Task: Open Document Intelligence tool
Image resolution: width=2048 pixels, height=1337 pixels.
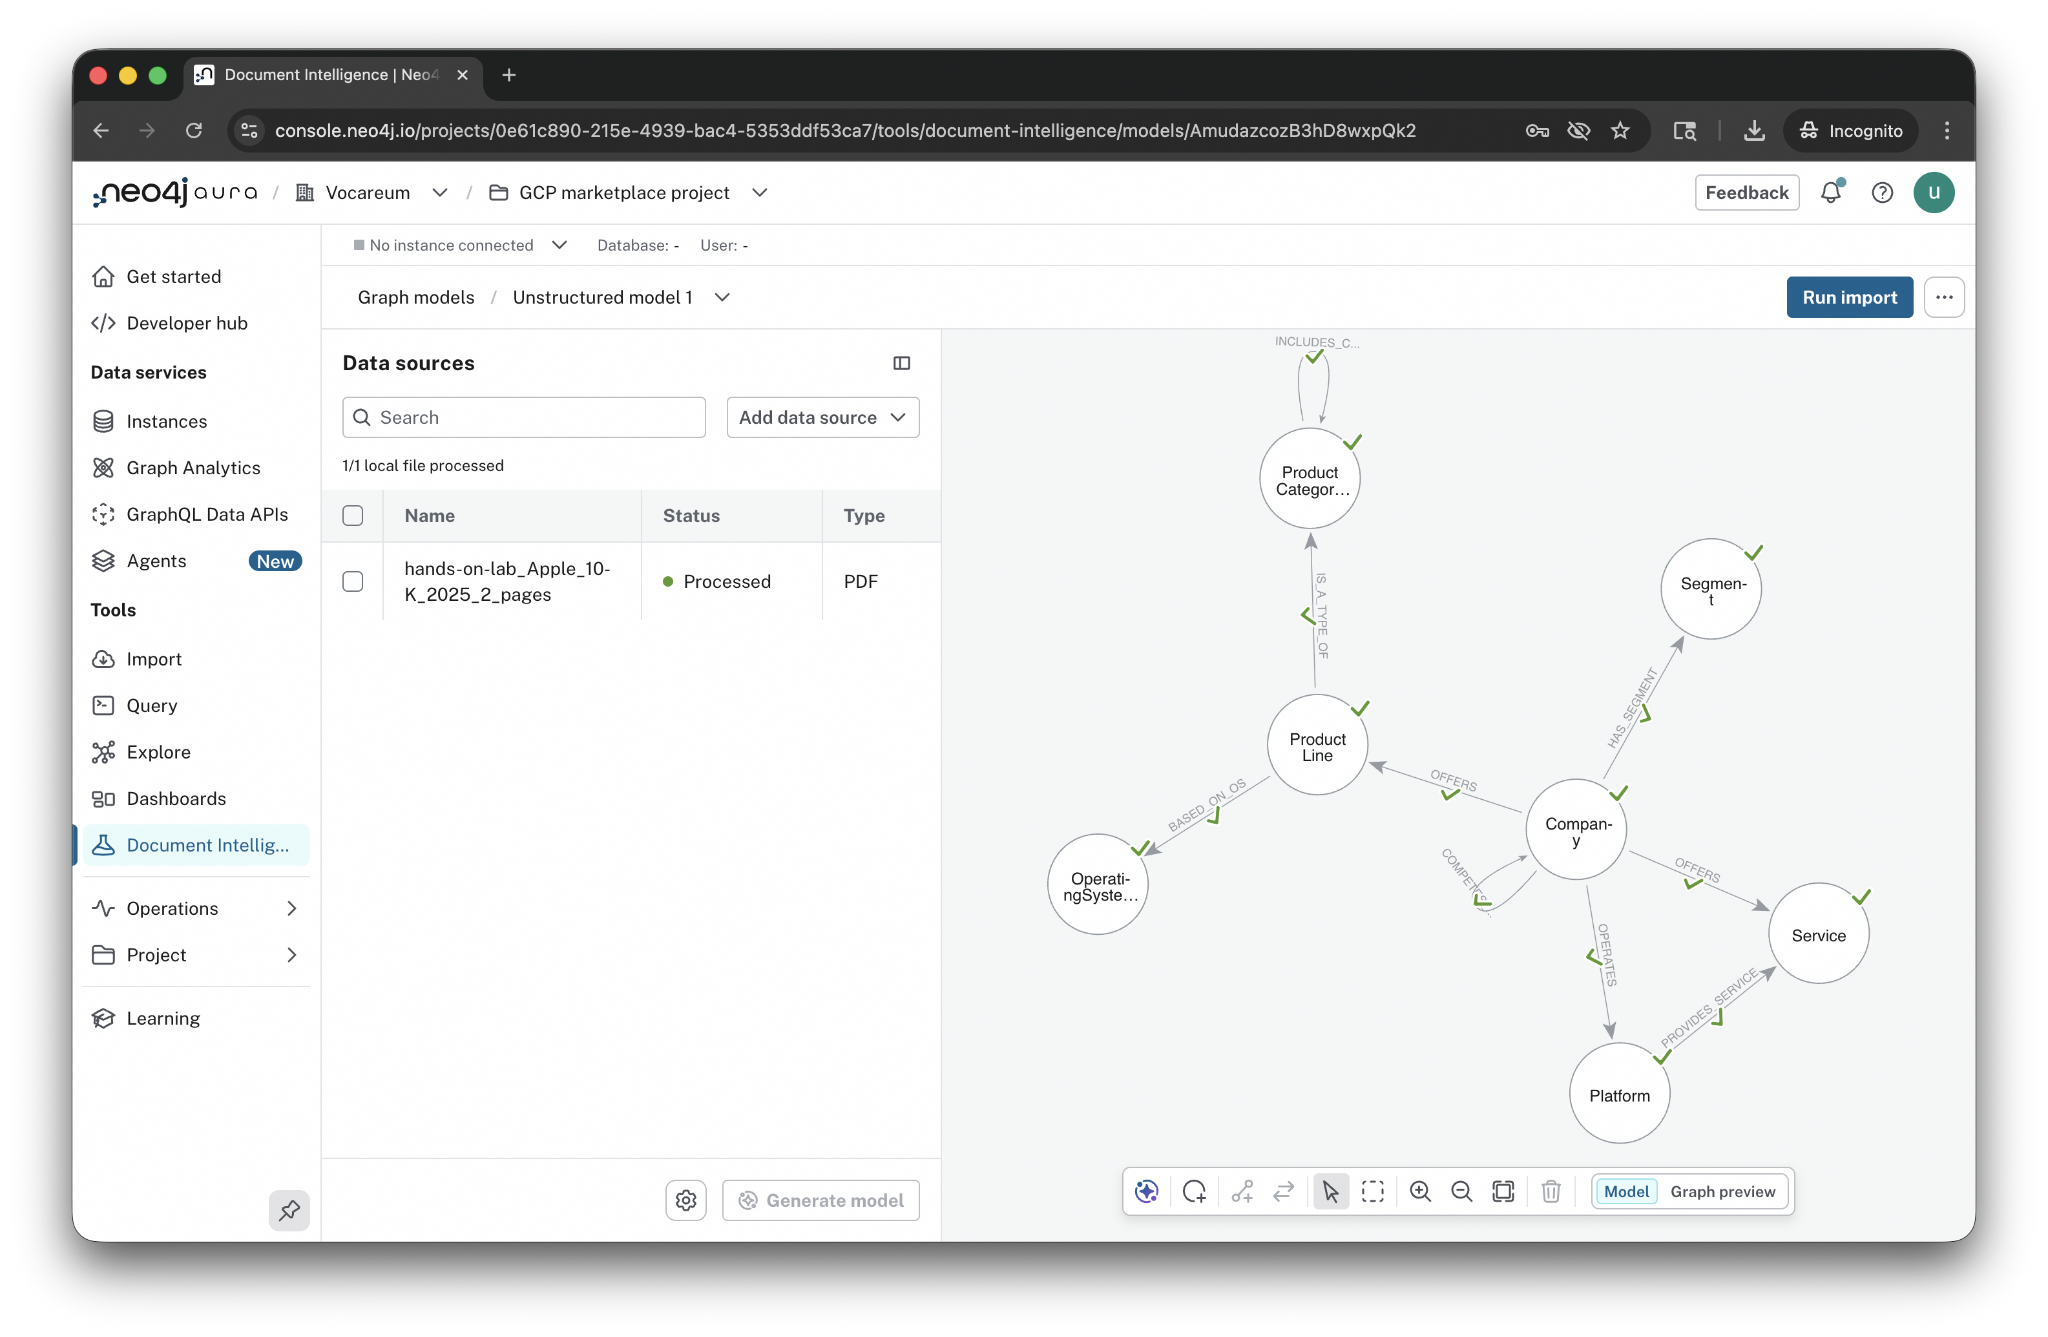Action: tap(196, 845)
